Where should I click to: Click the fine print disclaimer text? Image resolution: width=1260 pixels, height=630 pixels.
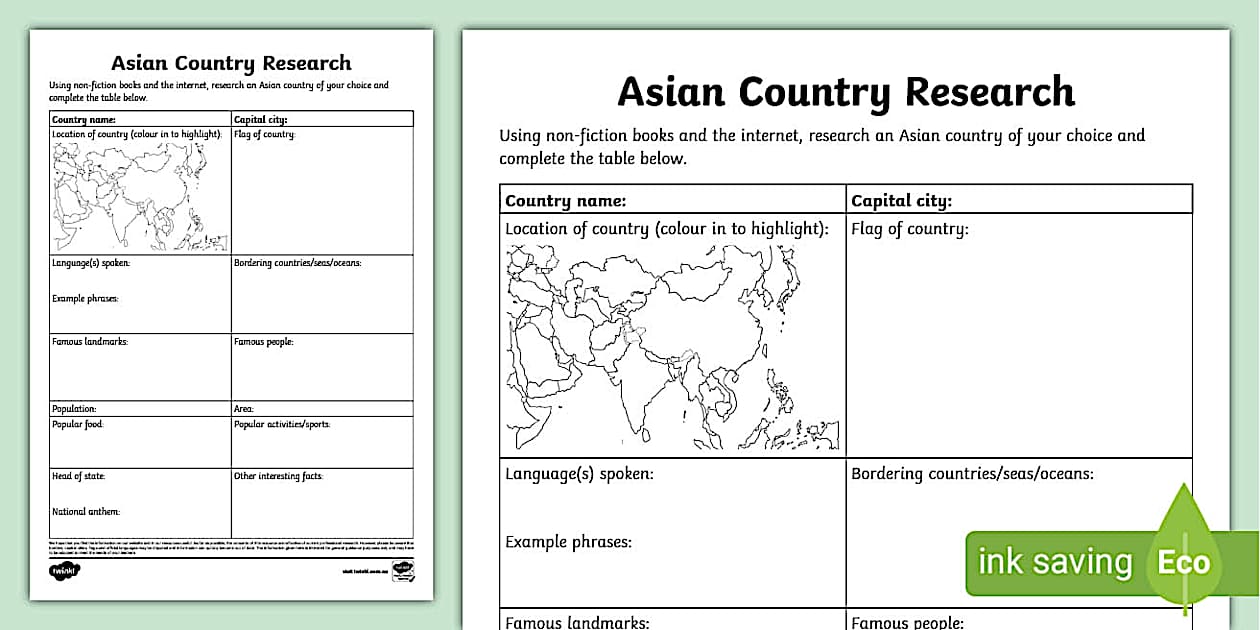[230, 546]
